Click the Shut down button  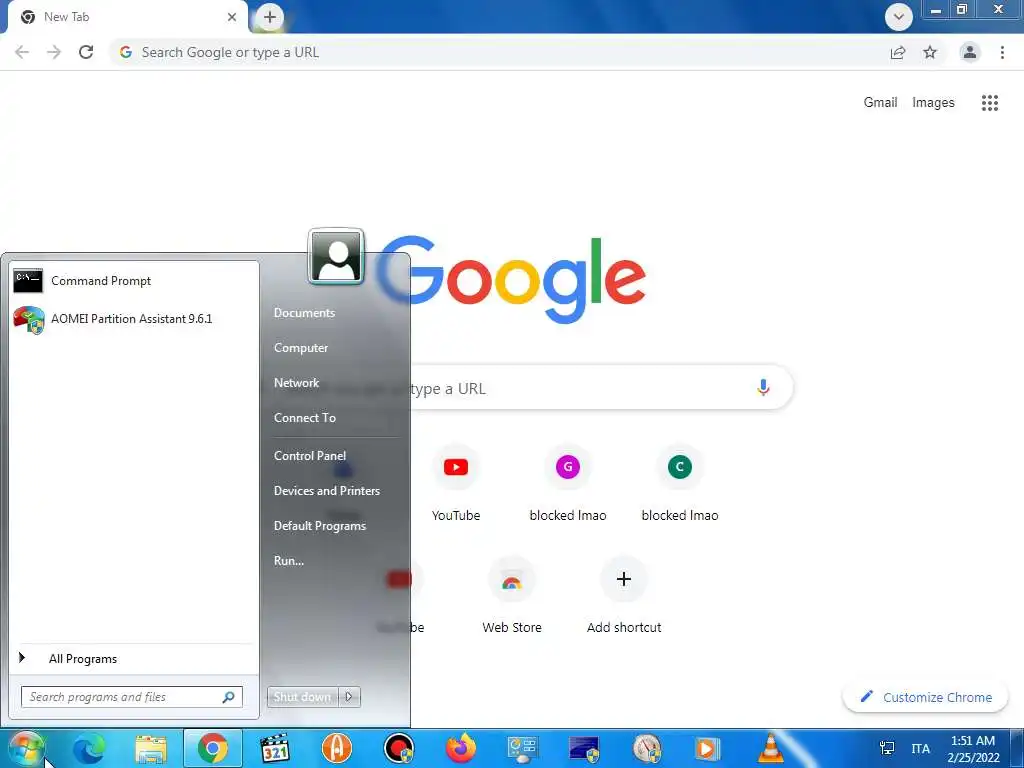point(302,697)
